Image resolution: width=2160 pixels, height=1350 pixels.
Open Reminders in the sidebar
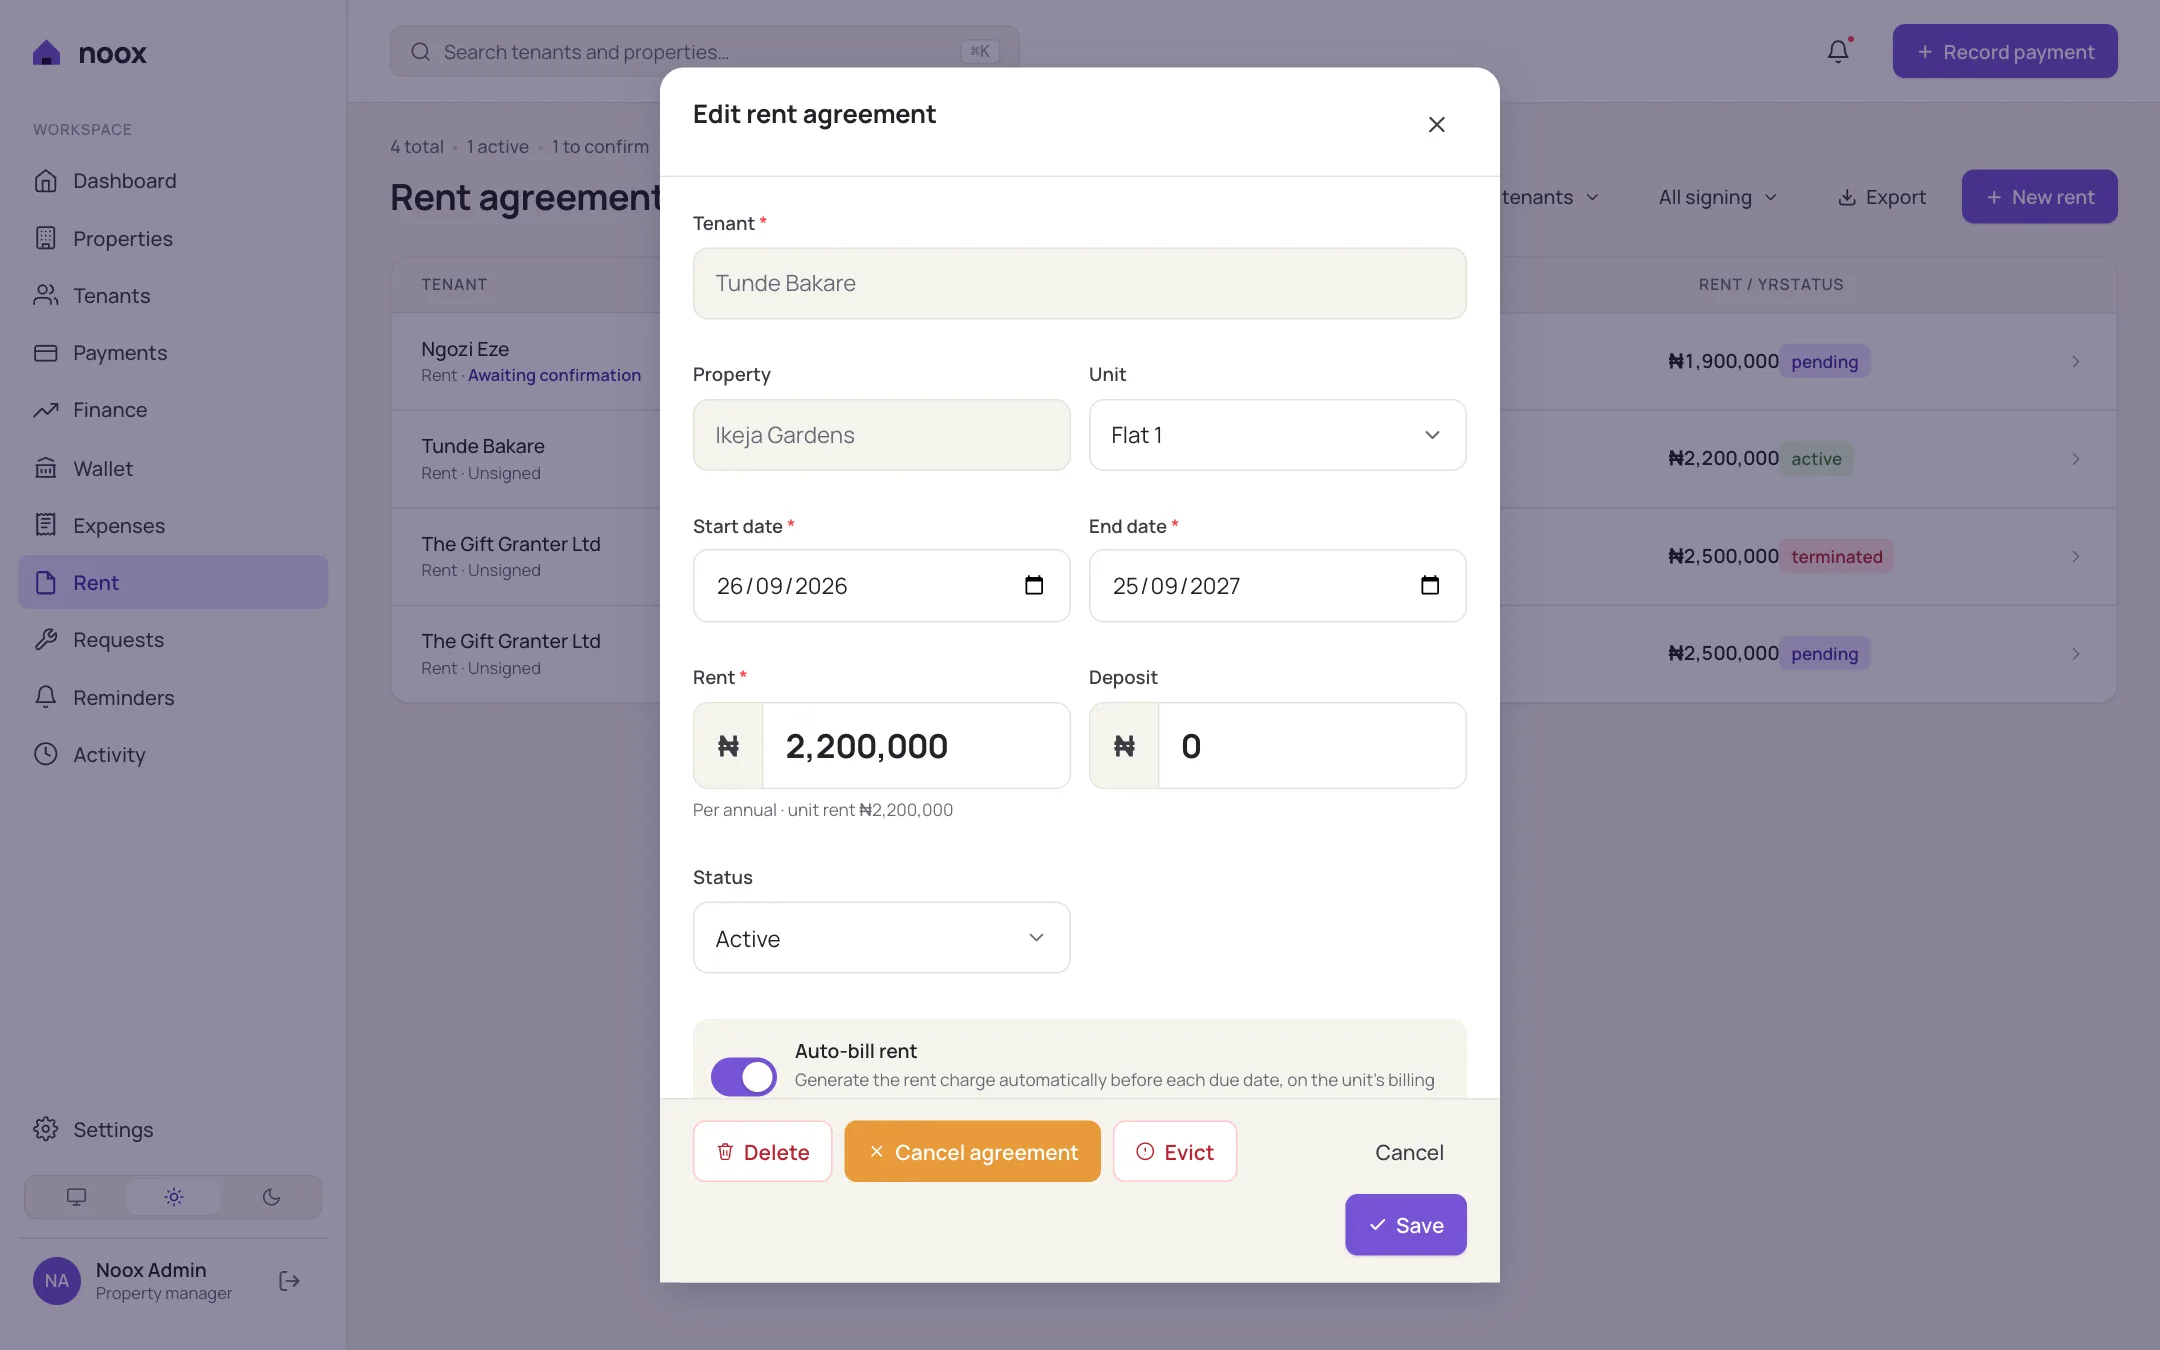click(x=173, y=697)
